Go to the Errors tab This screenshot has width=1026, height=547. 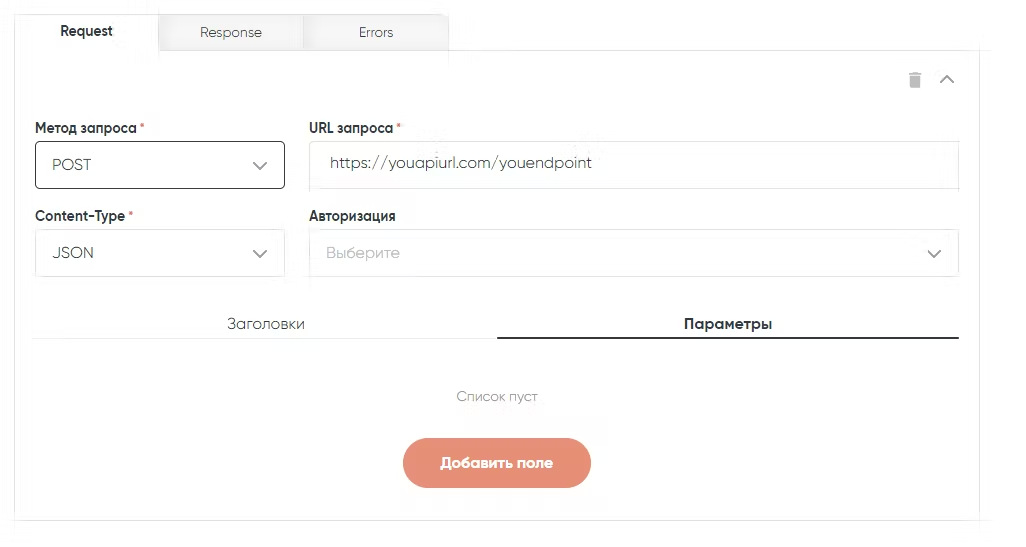[376, 32]
